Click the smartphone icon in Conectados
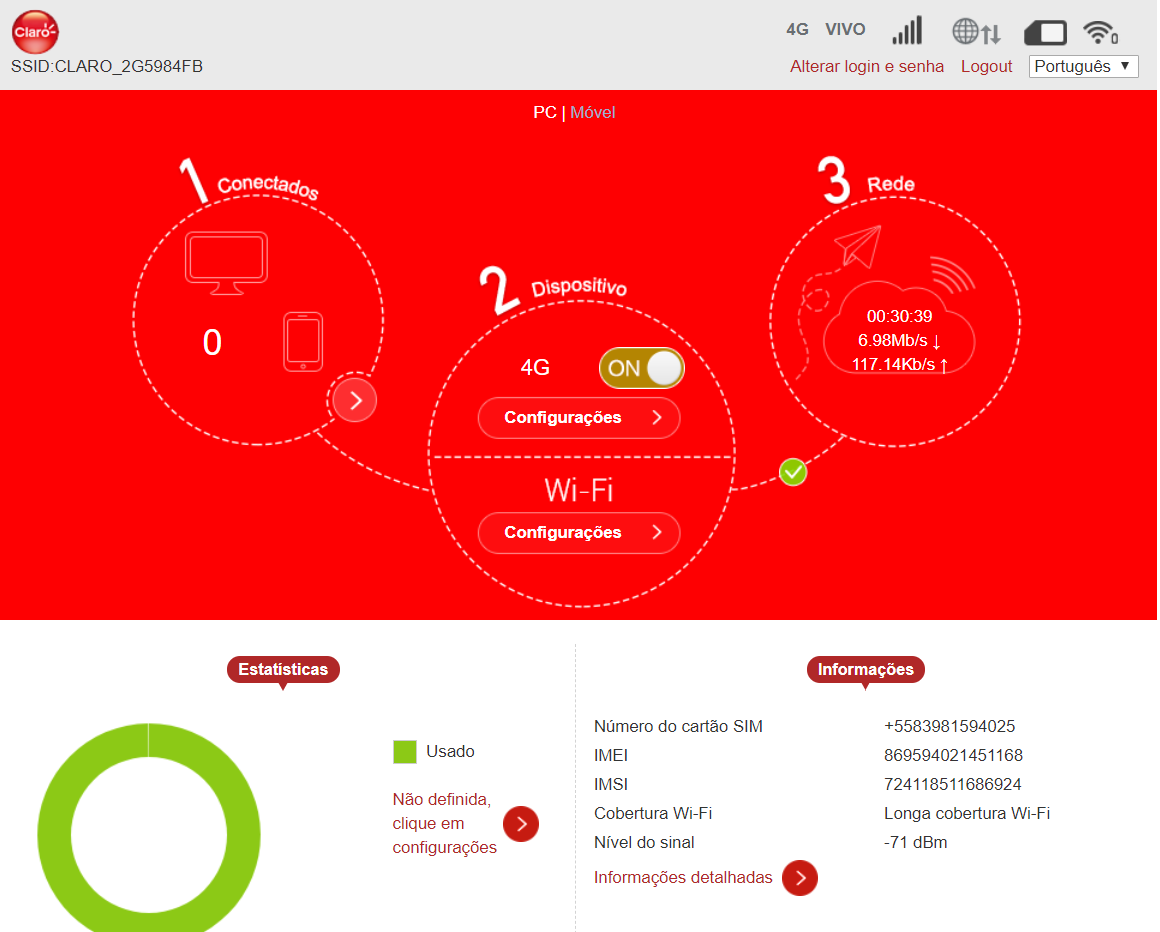The height and width of the screenshot is (932, 1160). coord(303,342)
